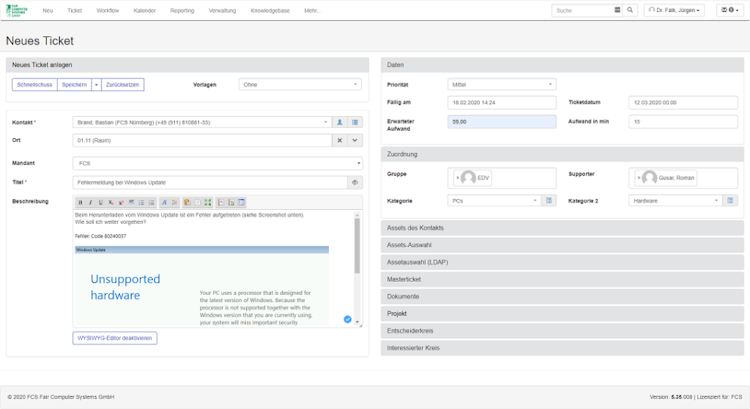Remove the Gusar, Roman supporter tag
Image resolution: width=750 pixels, height=409 pixels.
tap(639, 178)
